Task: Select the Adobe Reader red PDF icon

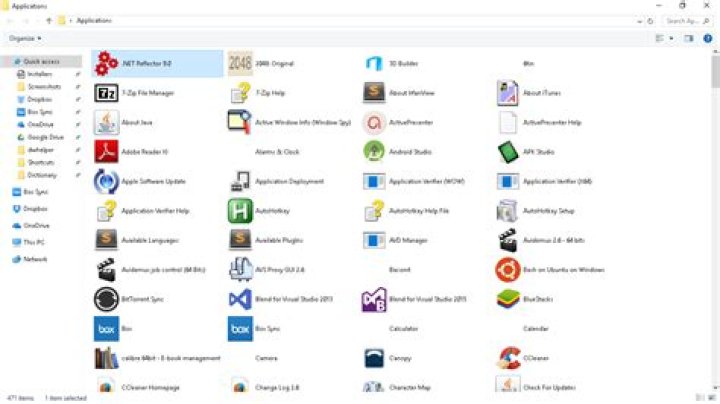Action: 106,152
